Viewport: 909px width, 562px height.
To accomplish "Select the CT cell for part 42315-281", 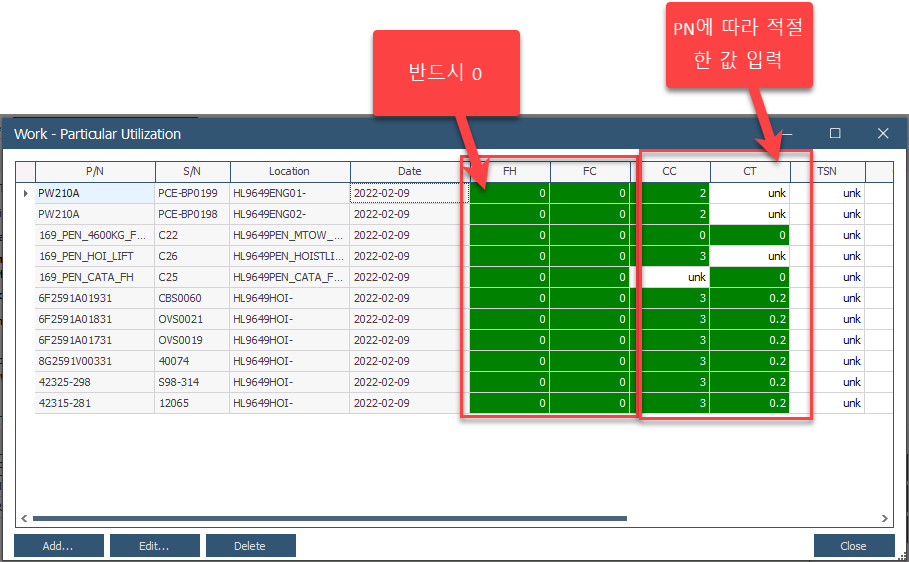I will coord(750,403).
